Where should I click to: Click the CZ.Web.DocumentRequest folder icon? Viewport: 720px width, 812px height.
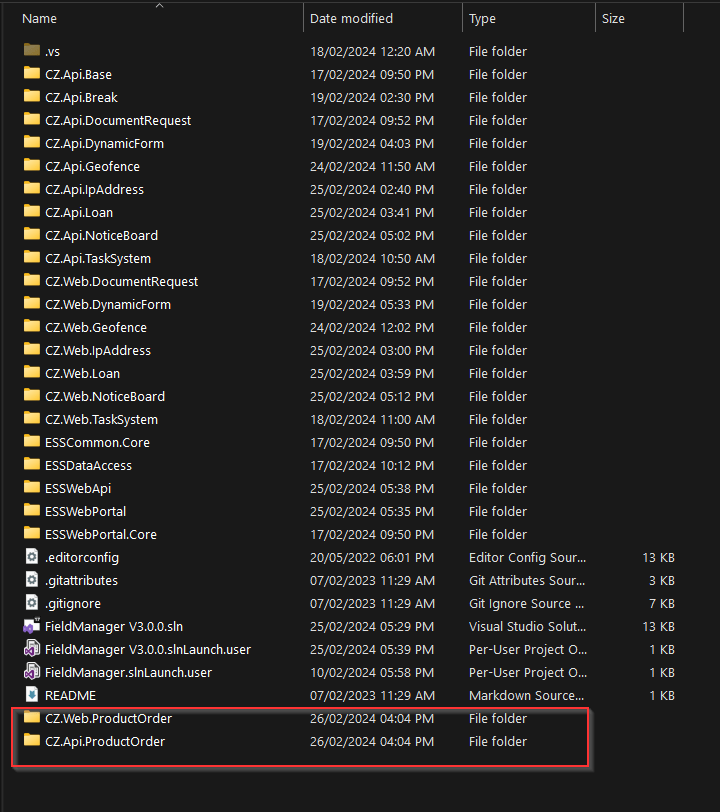pos(32,280)
